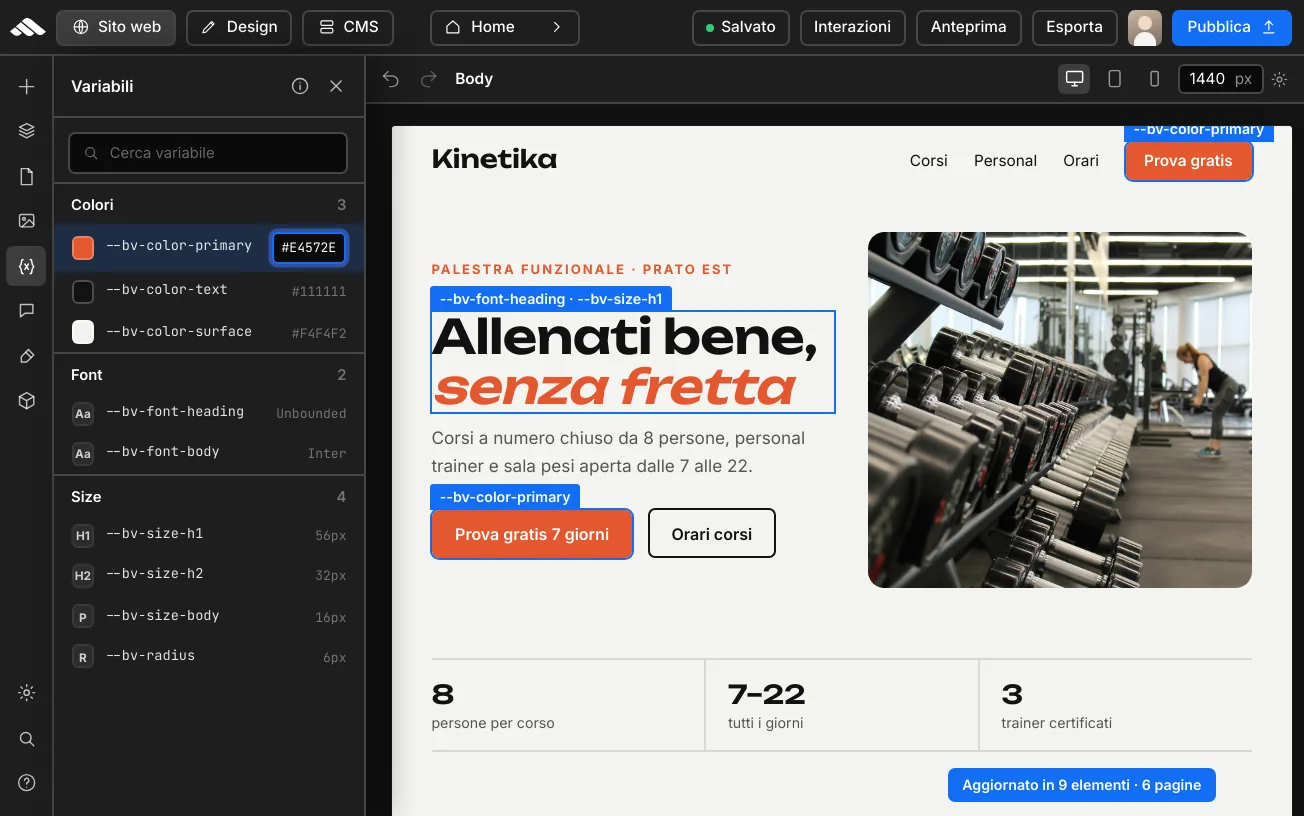Viewport: 1304px width, 816px height.
Task: Open the comments panel icon
Action: click(27, 311)
